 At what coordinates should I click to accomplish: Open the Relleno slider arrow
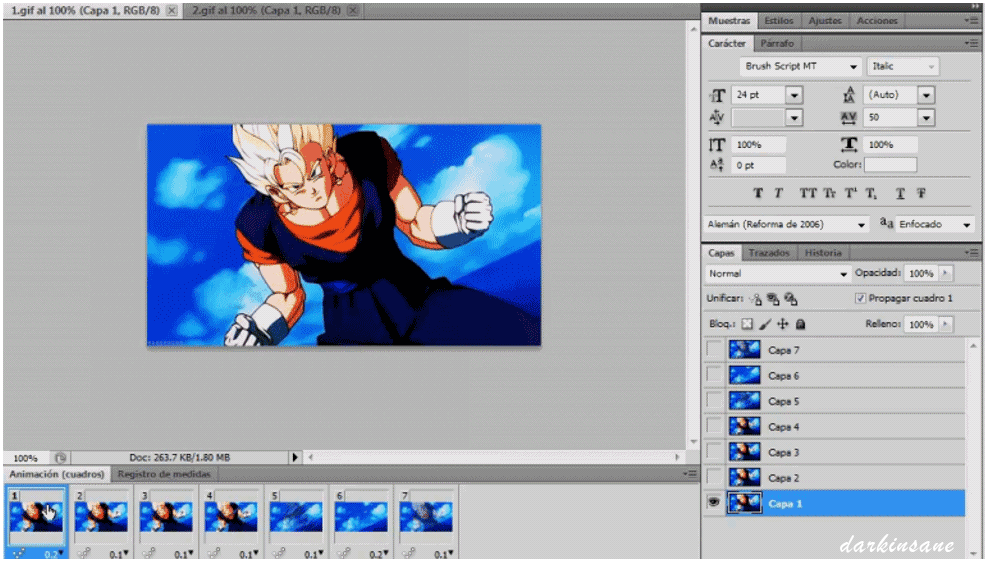tap(945, 324)
